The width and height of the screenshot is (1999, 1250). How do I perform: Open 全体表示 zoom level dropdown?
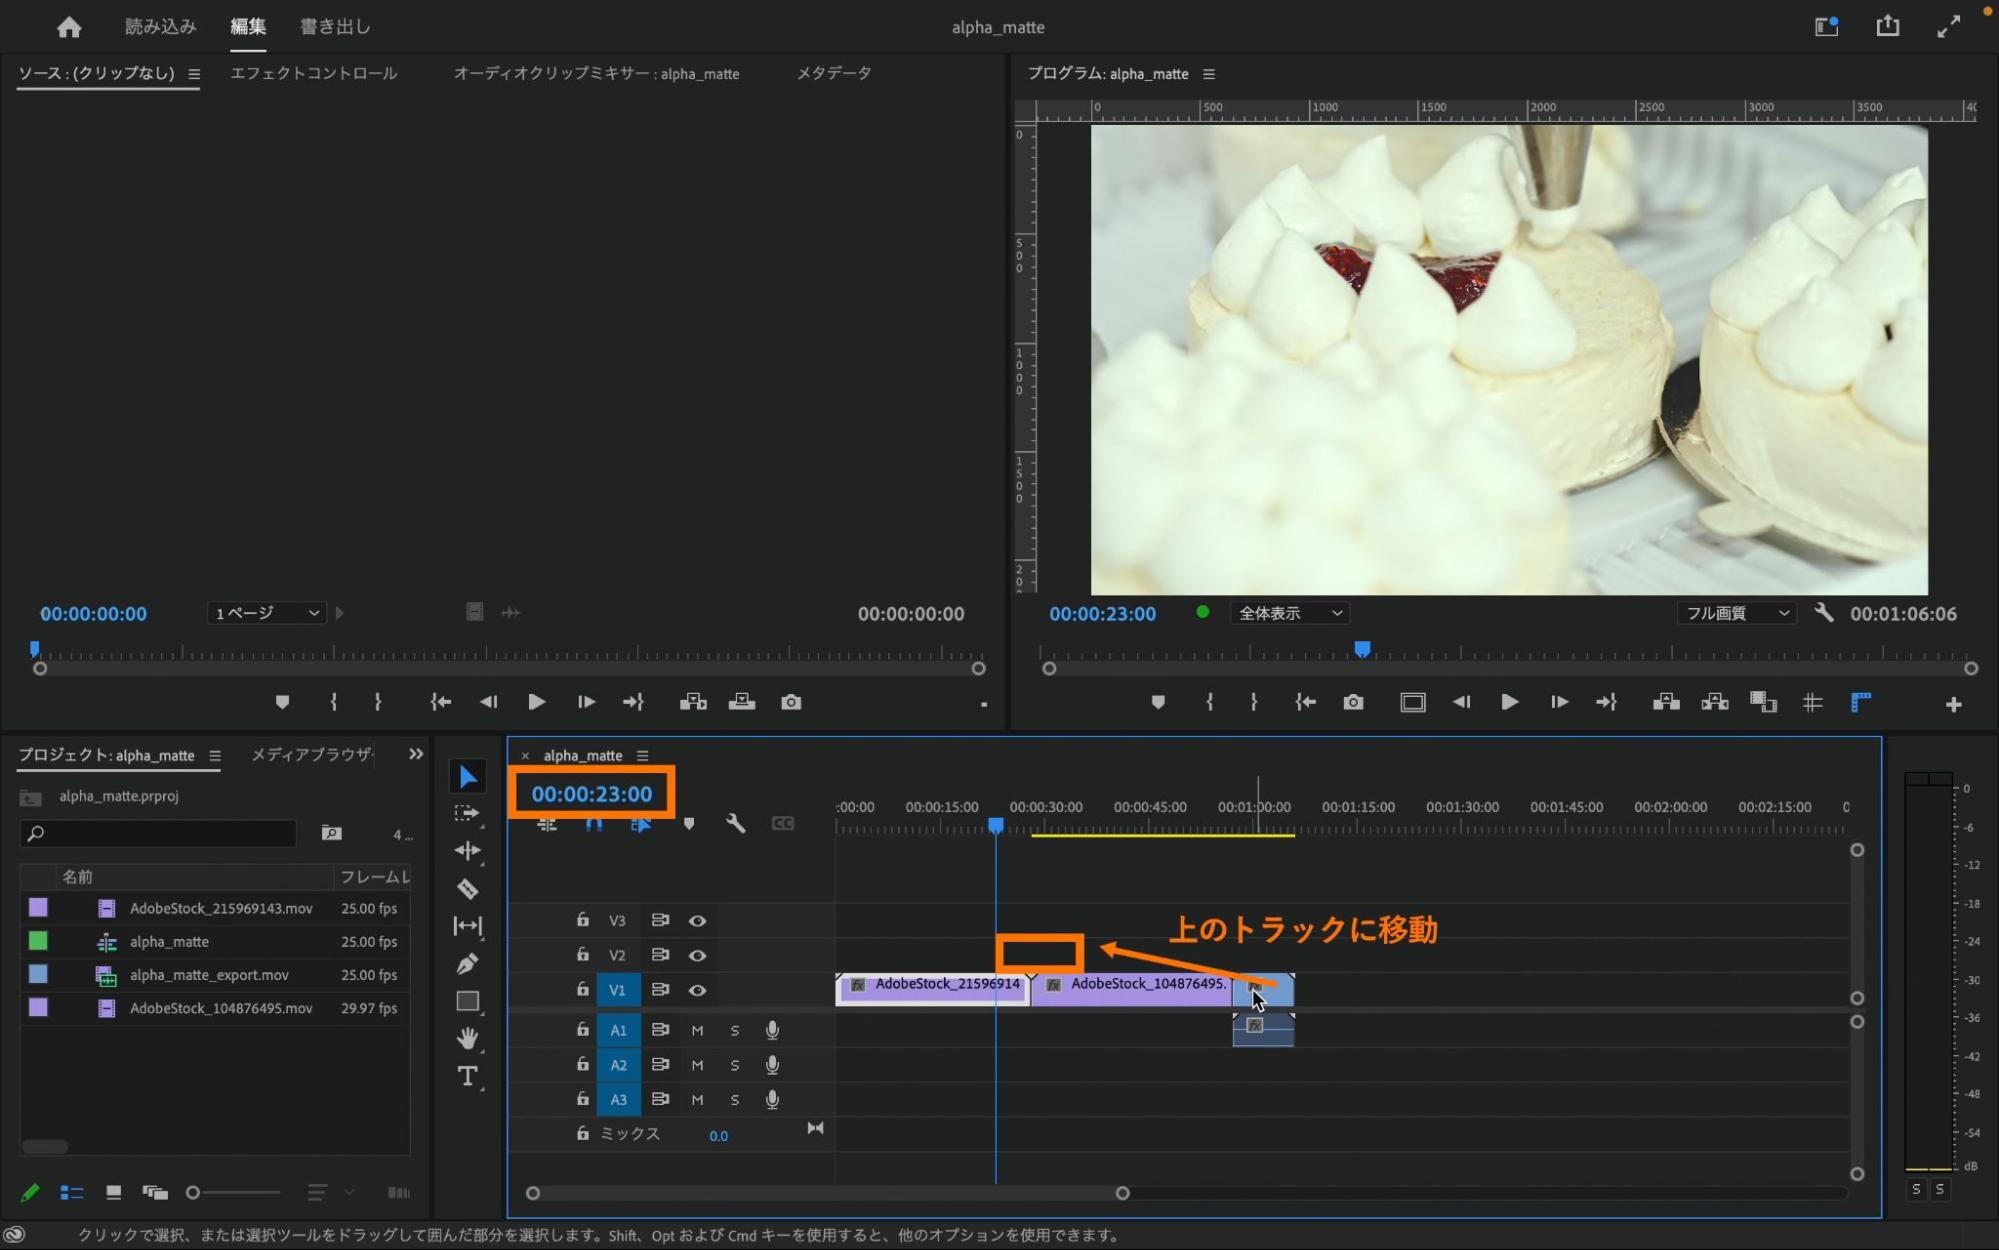click(x=1290, y=613)
